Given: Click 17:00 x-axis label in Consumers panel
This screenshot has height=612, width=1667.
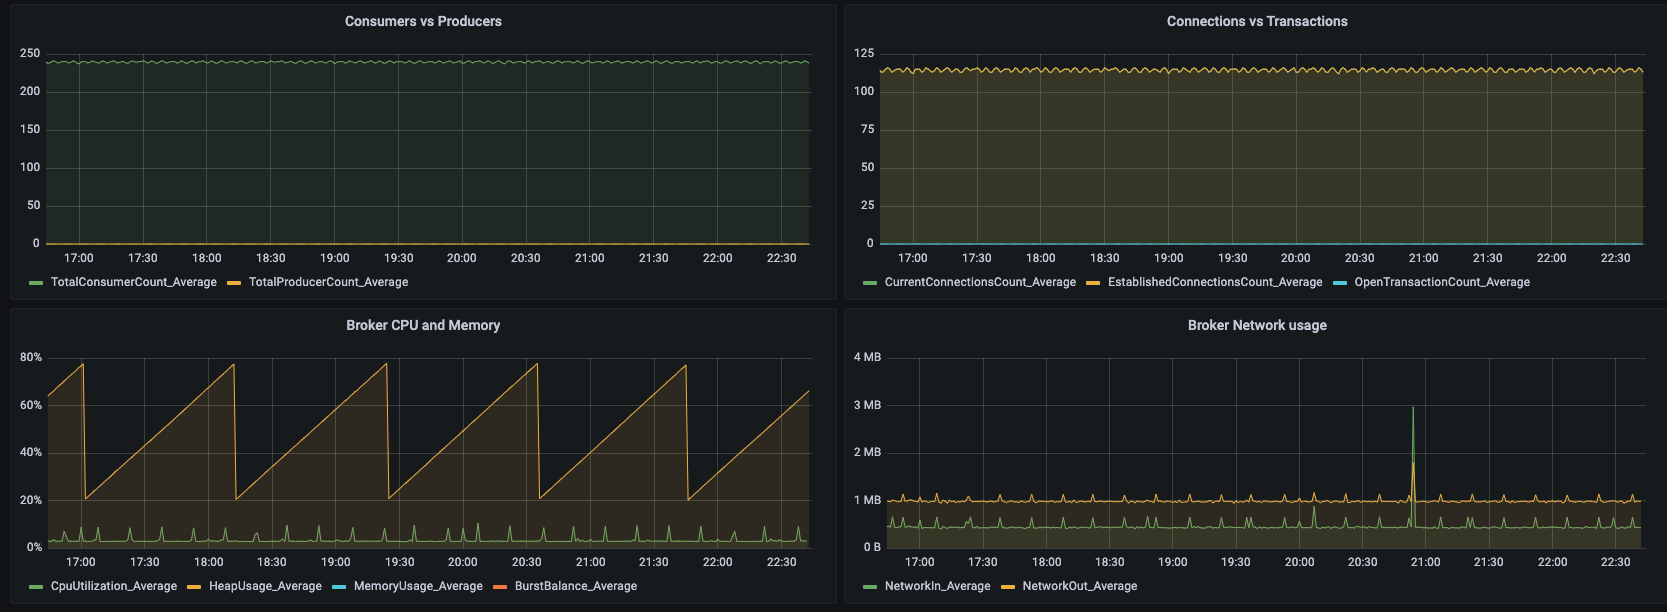Looking at the screenshot, I should coord(78,258).
